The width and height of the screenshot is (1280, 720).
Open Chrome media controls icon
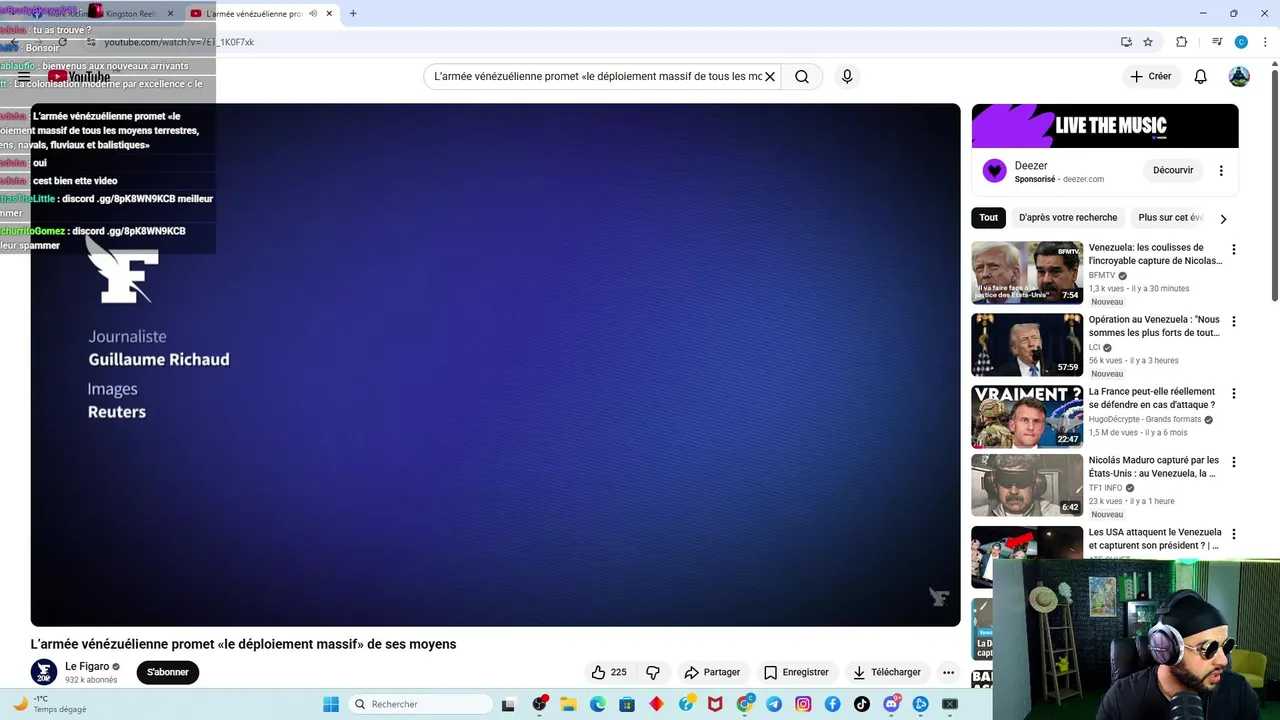pyautogui.click(x=1217, y=42)
